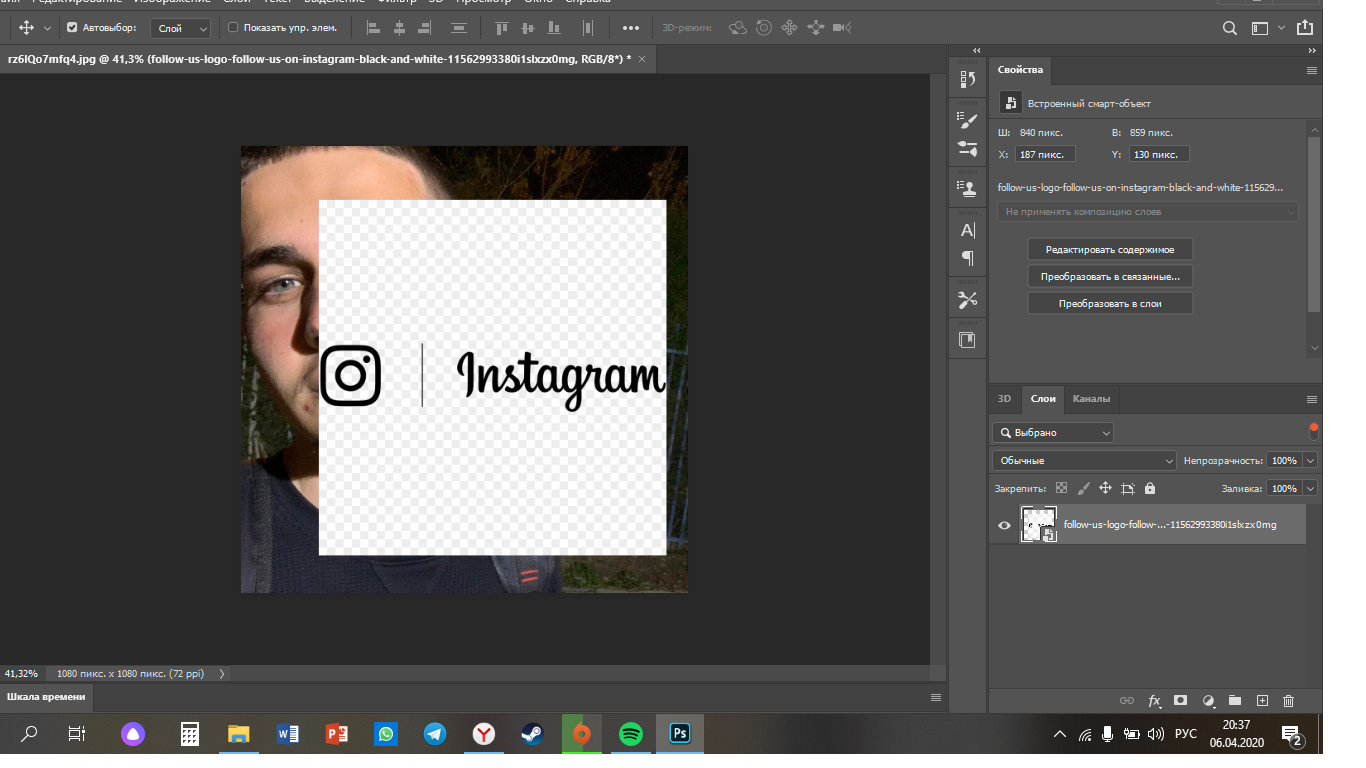Toggle the layer filtering on/off switch

pos(1313,432)
